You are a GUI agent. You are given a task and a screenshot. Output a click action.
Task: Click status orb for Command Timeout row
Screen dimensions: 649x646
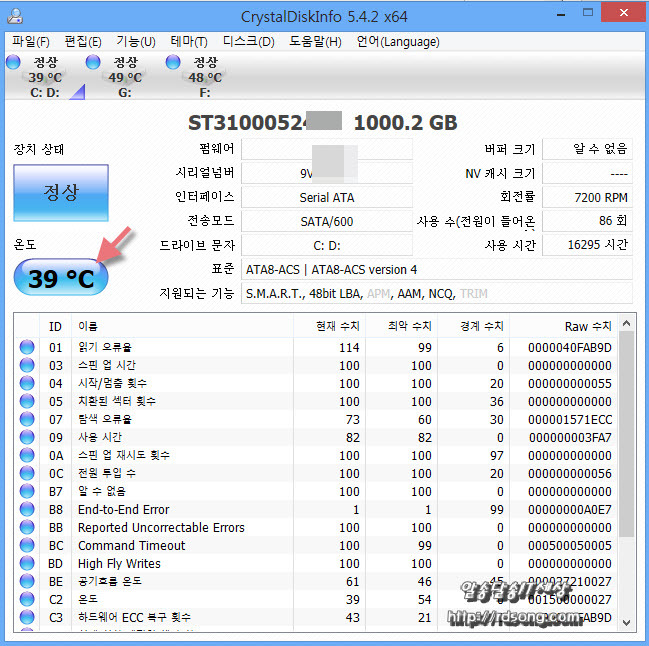click(27, 545)
